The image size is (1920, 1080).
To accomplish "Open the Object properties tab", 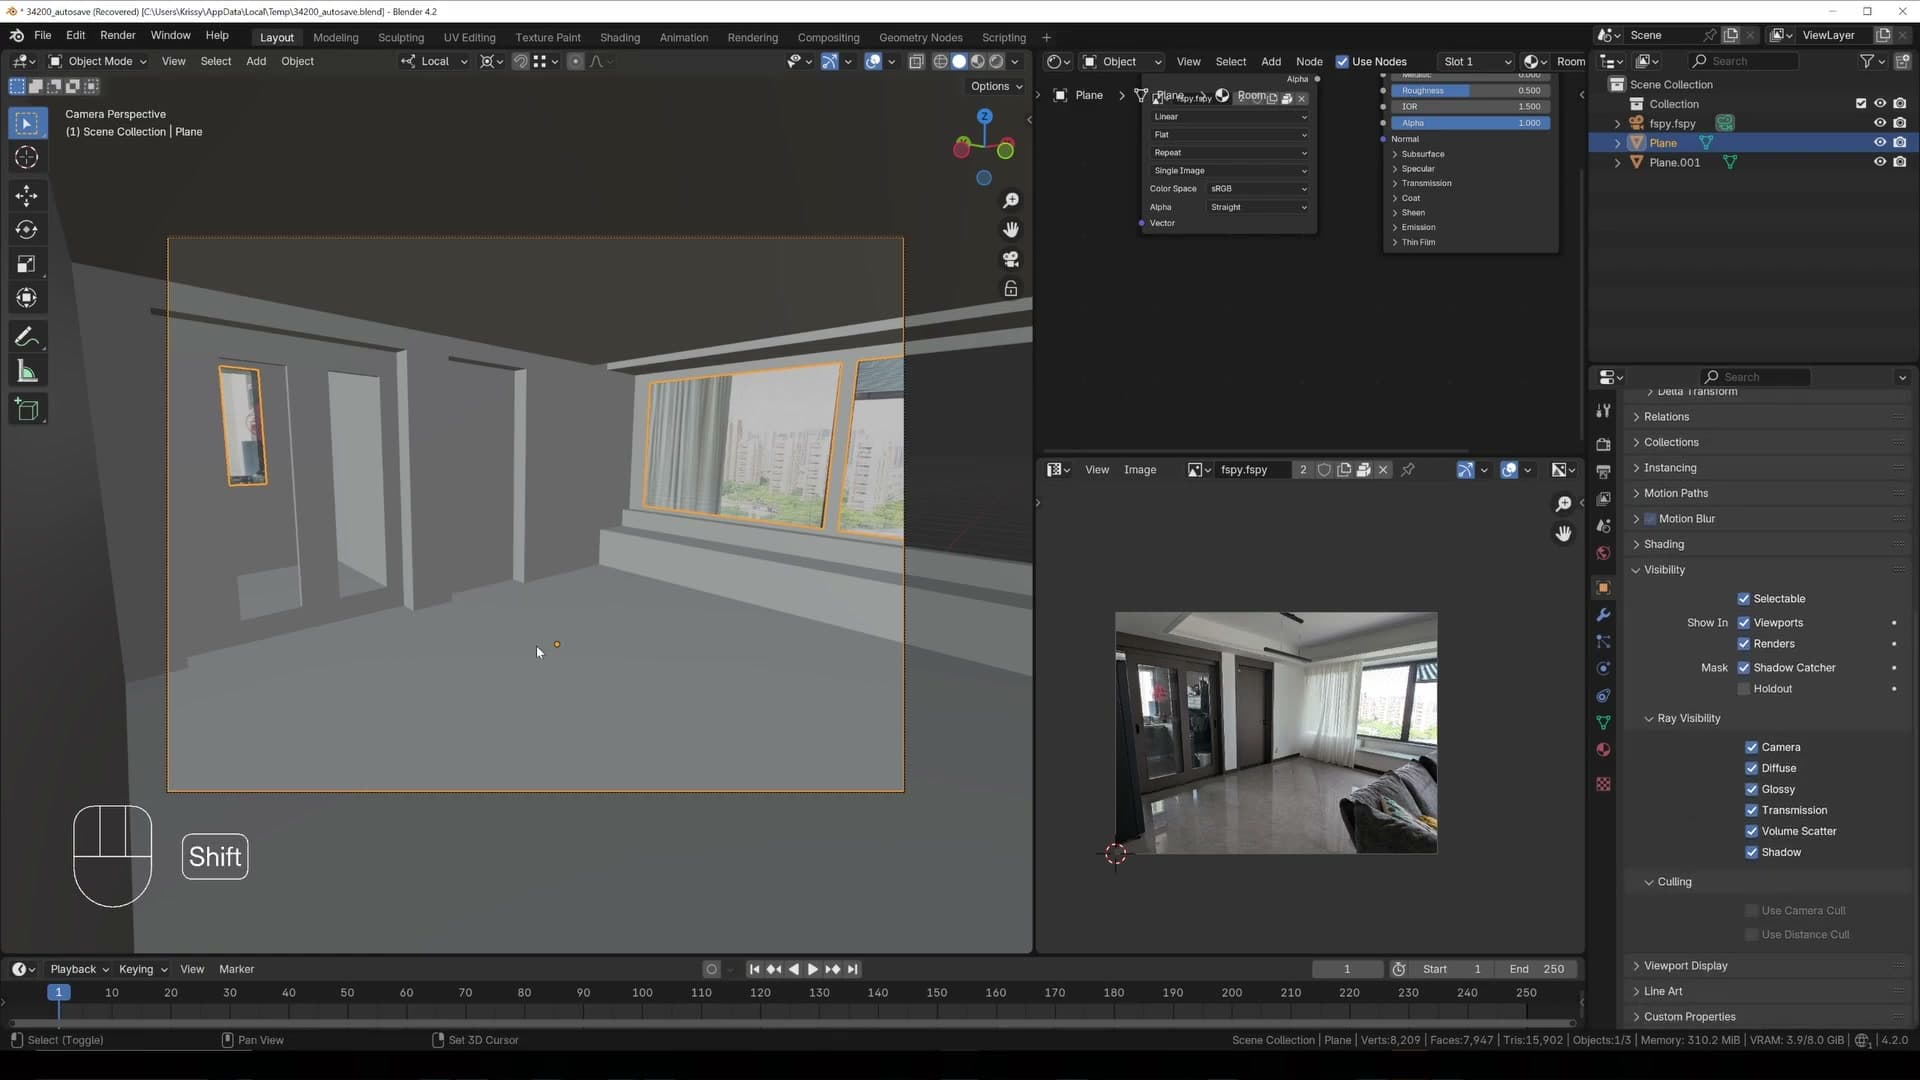I will 1604,588.
